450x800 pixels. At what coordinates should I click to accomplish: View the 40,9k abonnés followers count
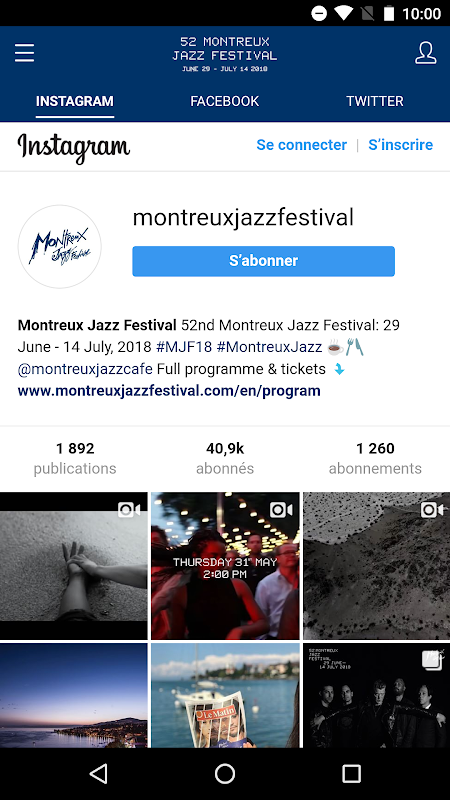point(225,458)
